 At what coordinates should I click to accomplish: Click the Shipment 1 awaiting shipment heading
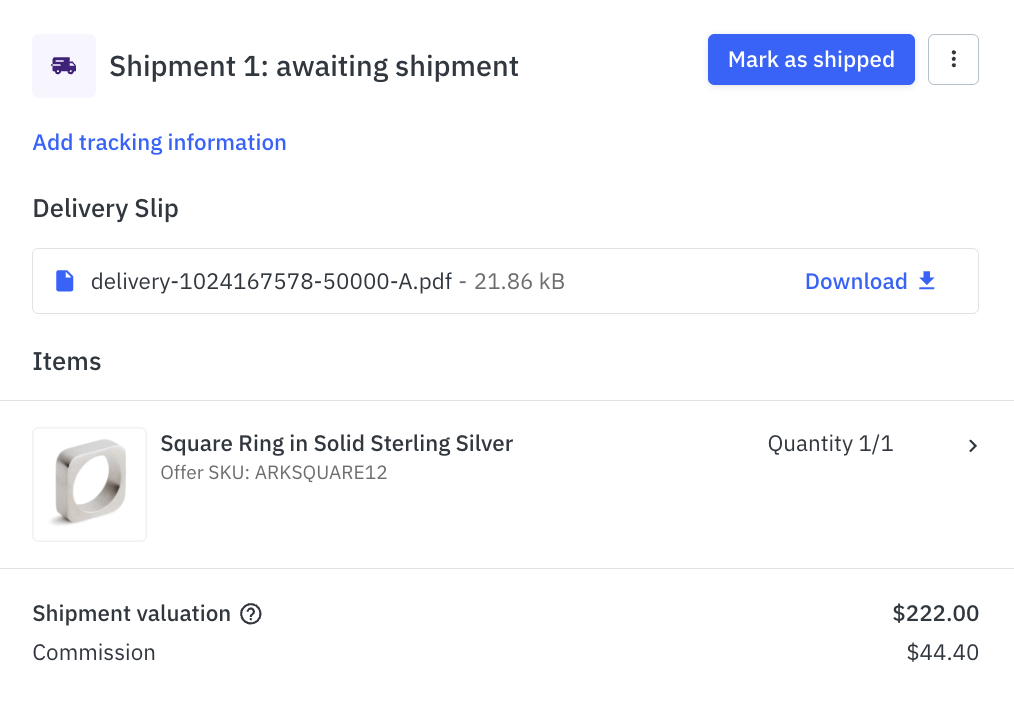click(x=314, y=66)
